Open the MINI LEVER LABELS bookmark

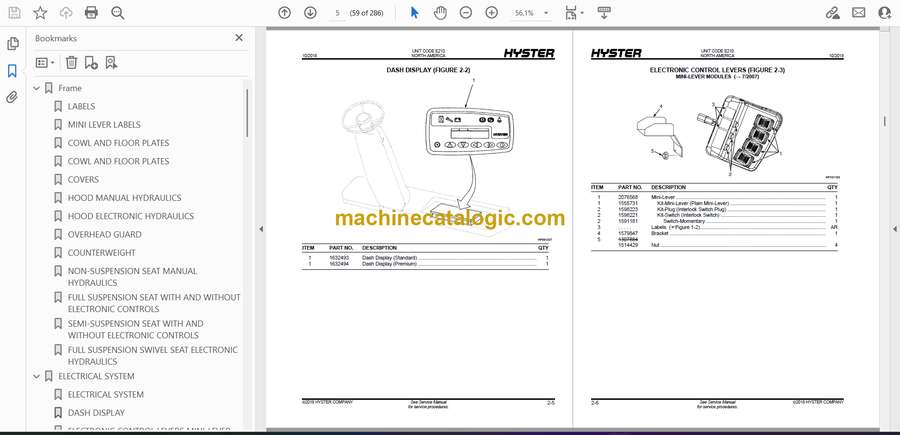[104, 125]
